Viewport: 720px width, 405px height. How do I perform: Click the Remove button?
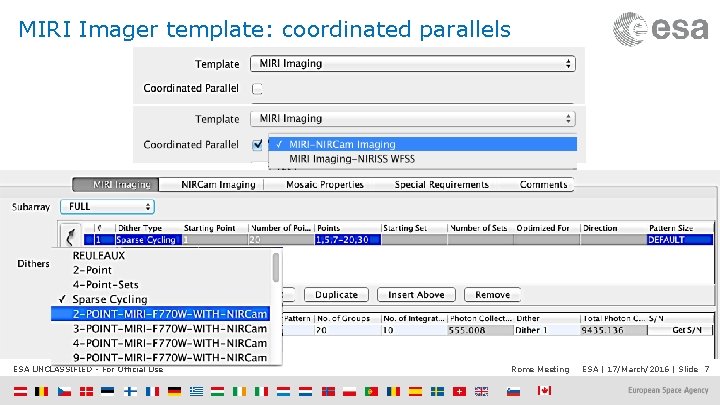coord(492,295)
